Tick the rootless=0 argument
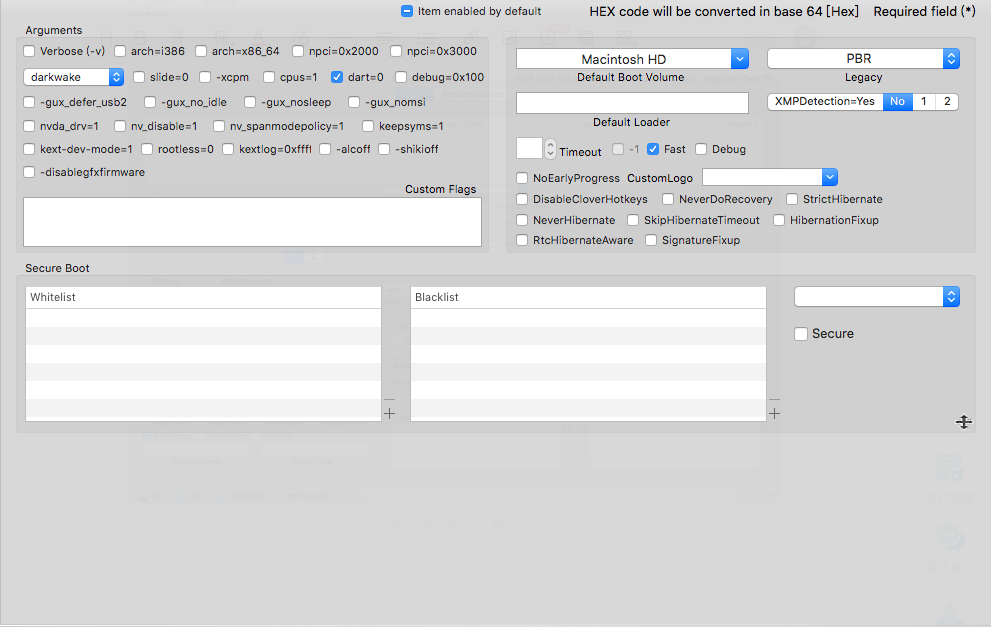 147,149
